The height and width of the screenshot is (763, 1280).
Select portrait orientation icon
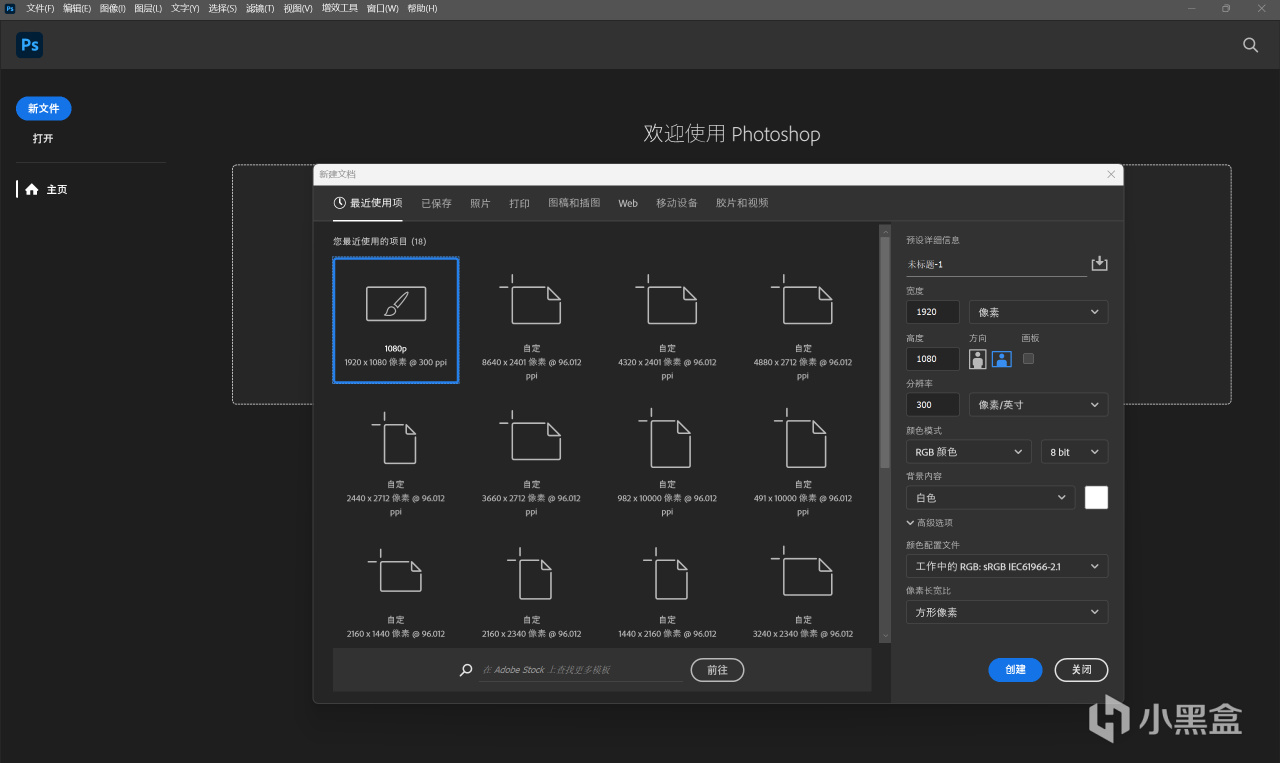(977, 359)
